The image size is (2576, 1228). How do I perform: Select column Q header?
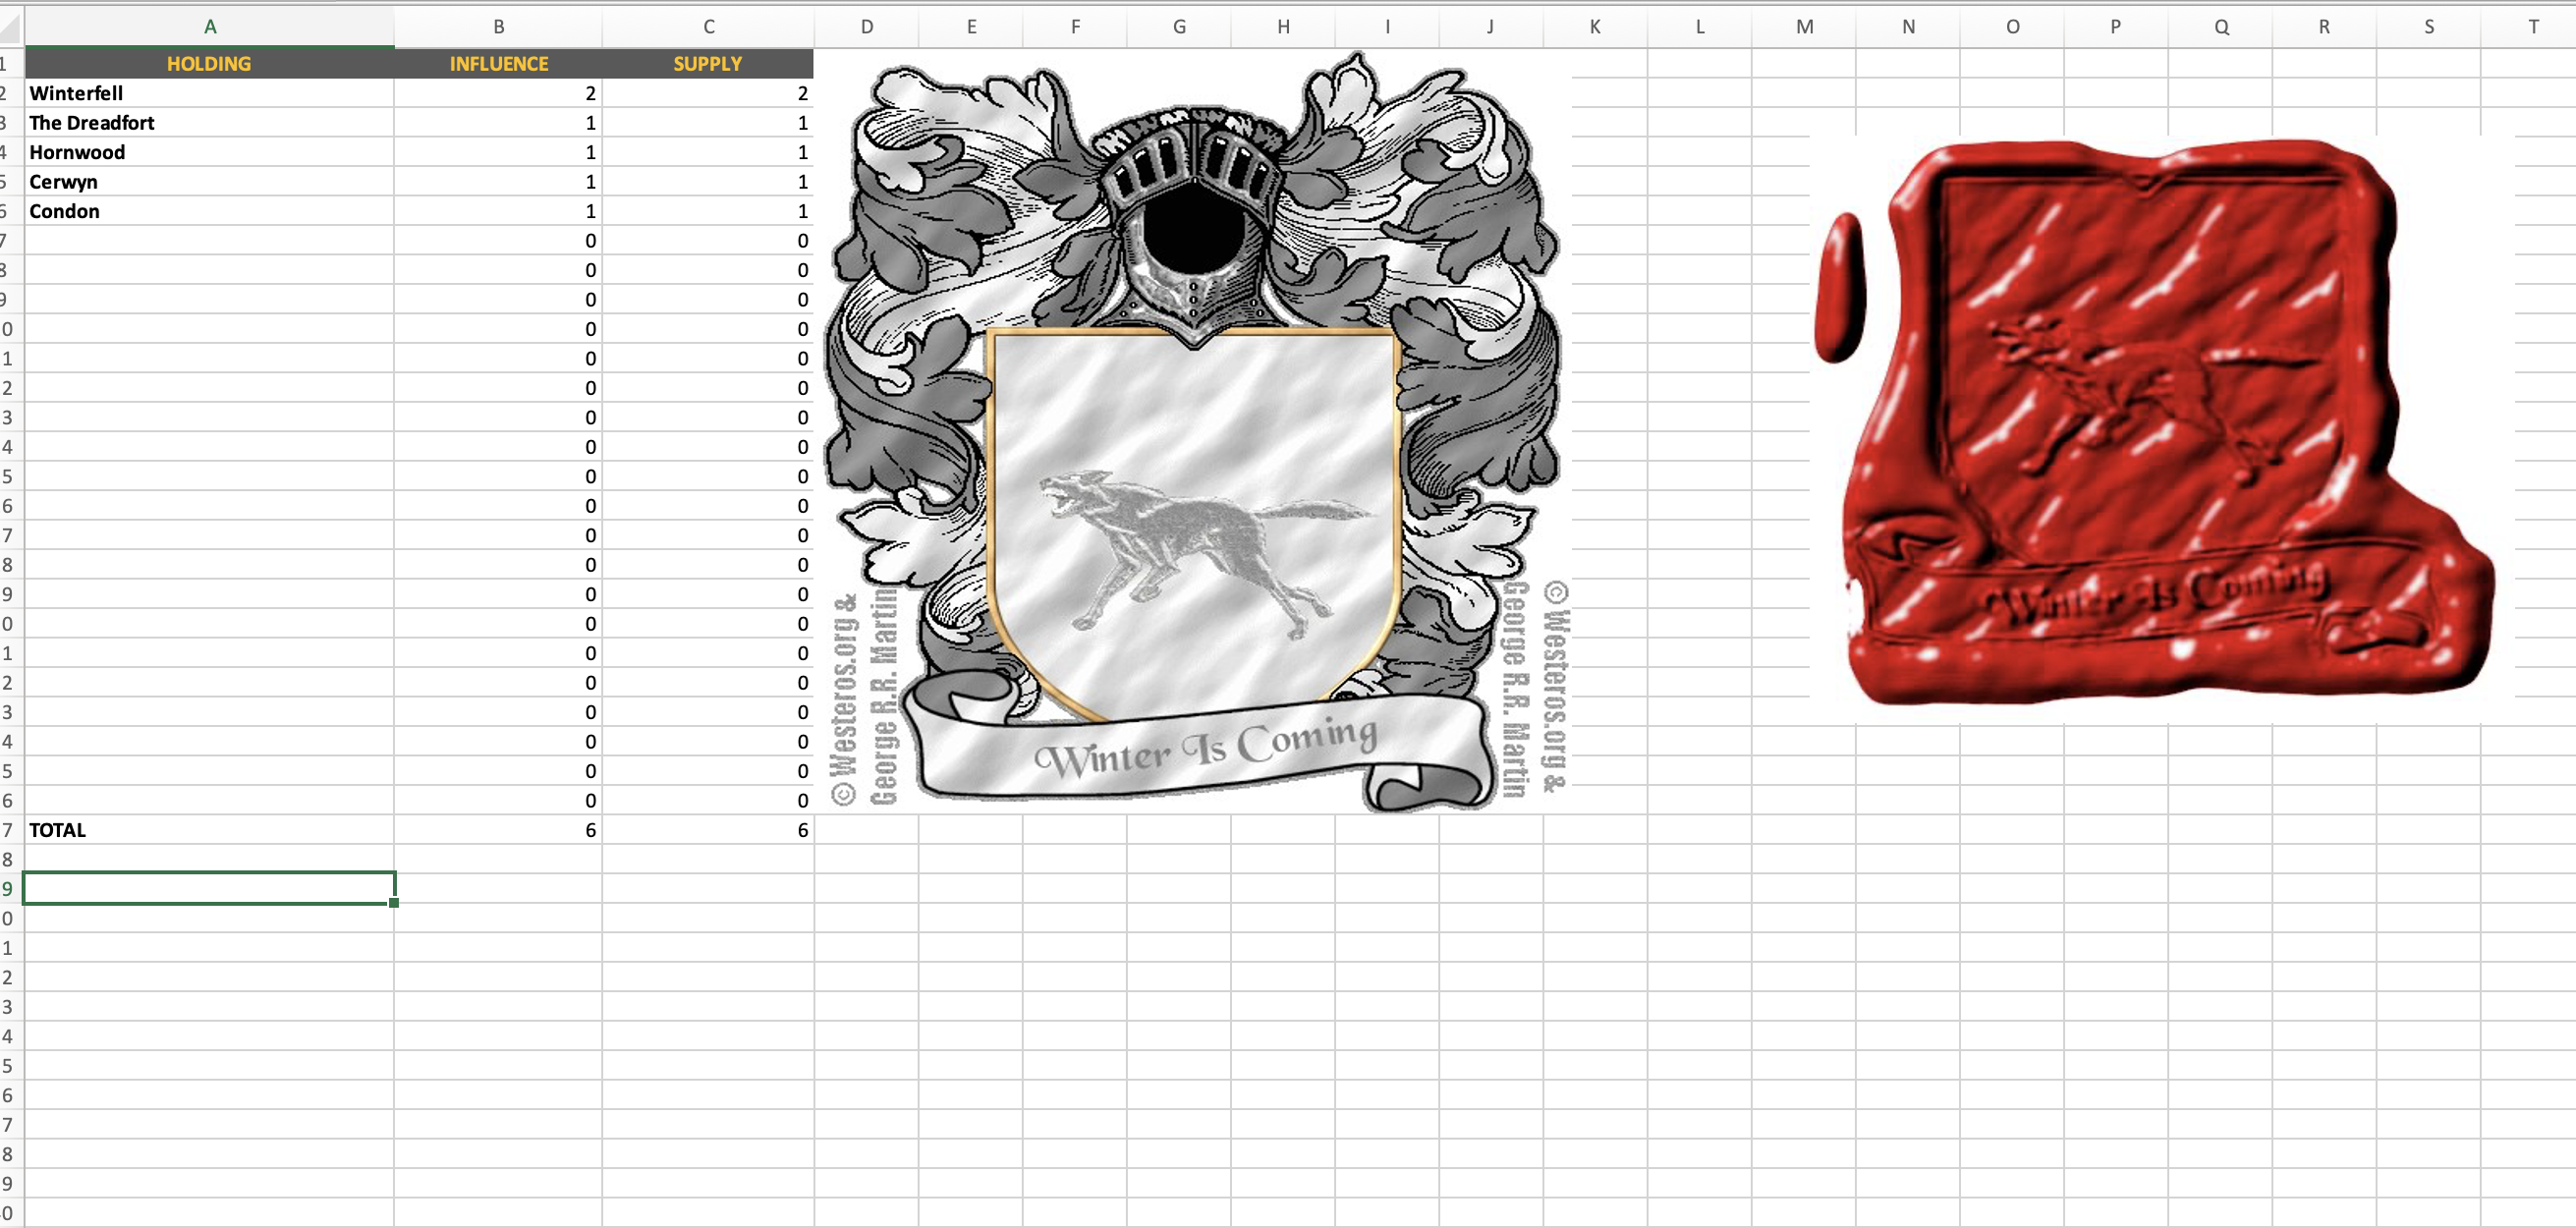pyautogui.click(x=2220, y=27)
